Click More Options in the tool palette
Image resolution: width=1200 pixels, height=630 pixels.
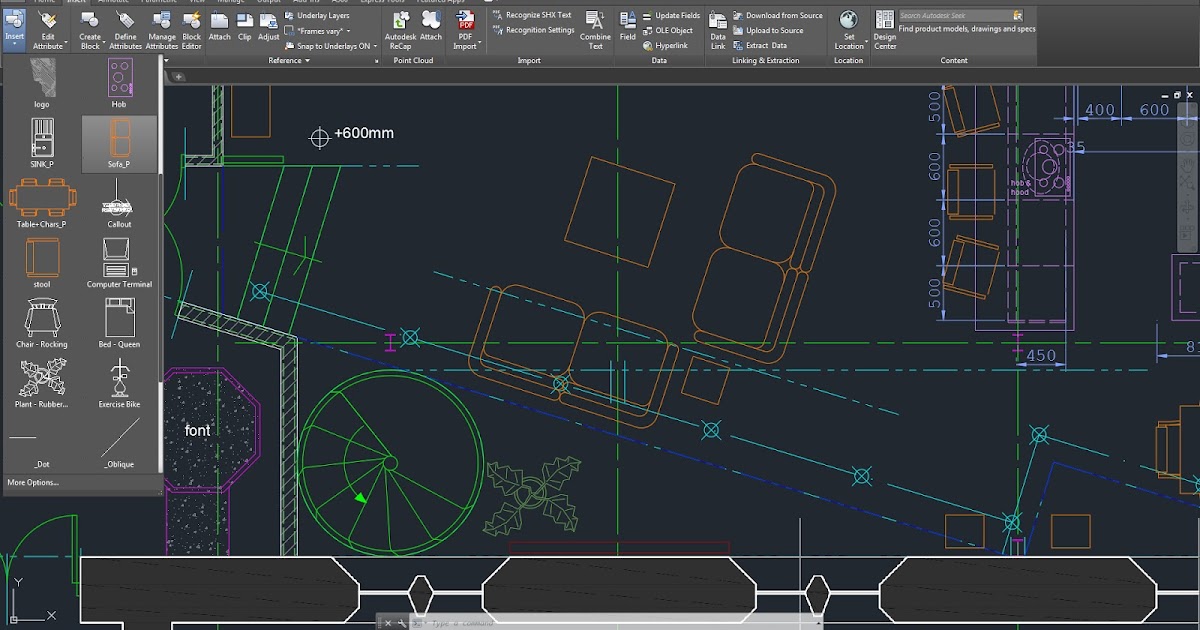(x=35, y=483)
